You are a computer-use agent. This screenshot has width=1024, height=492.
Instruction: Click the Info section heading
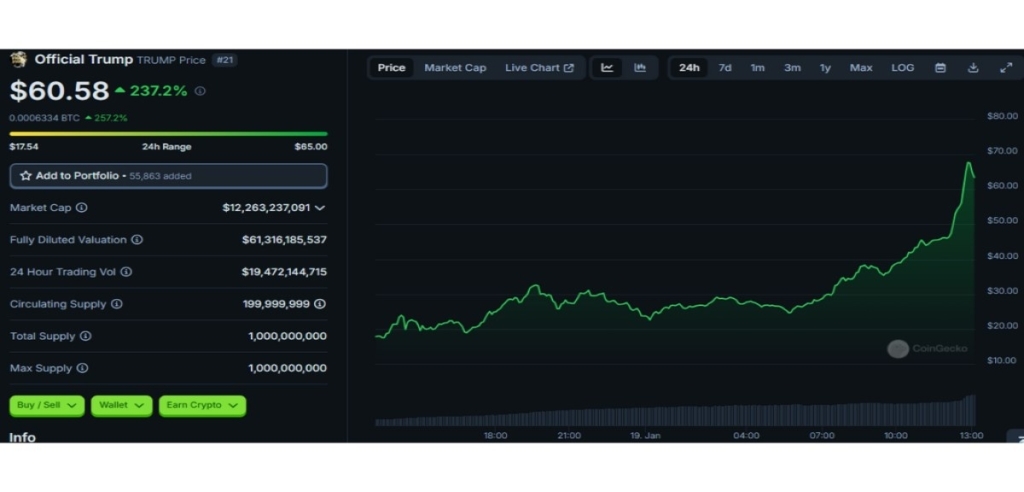coord(22,436)
